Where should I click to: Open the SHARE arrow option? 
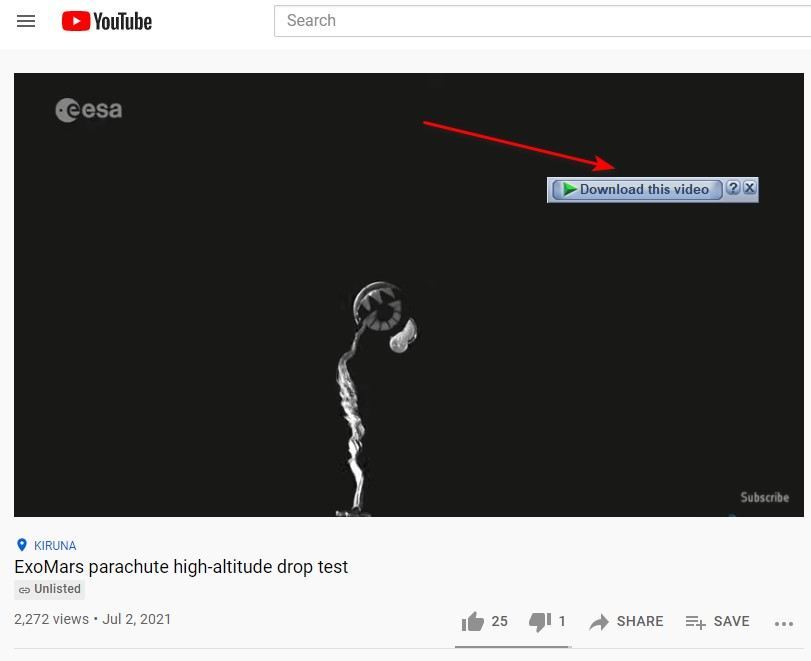pyautogui.click(x=626, y=622)
